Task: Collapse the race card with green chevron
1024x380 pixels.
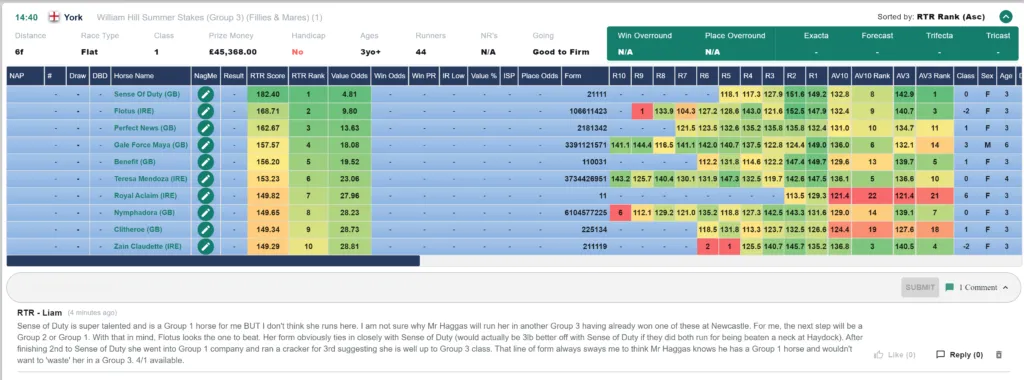Action: (1005, 18)
